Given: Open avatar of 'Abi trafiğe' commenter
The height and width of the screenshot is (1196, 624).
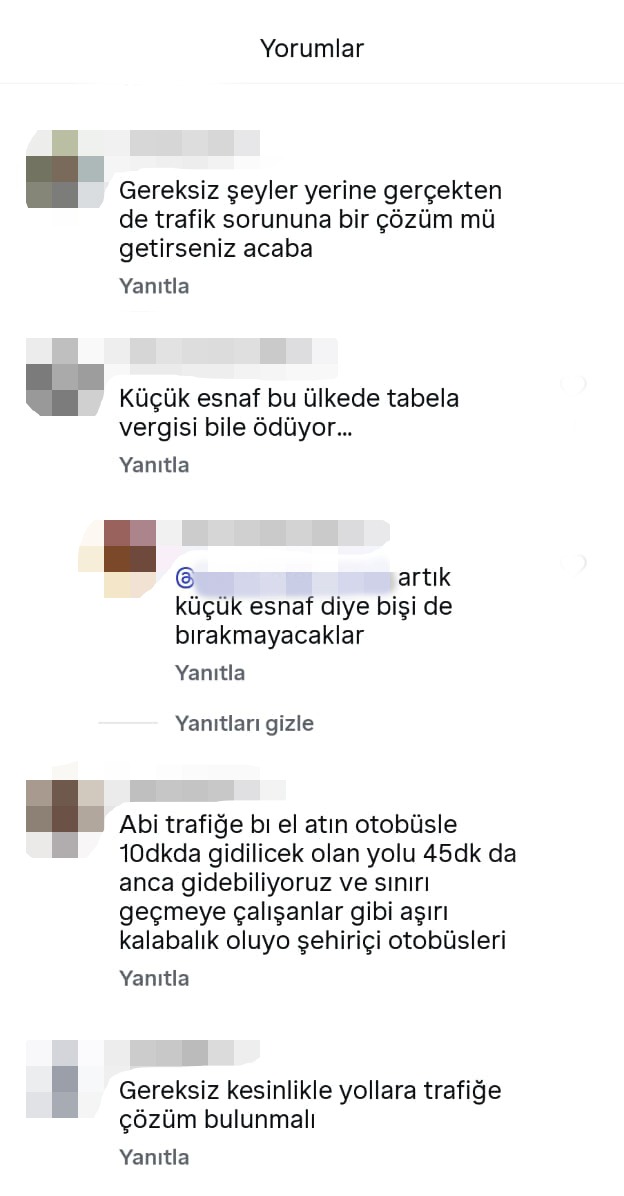Looking at the screenshot, I should 65,818.
